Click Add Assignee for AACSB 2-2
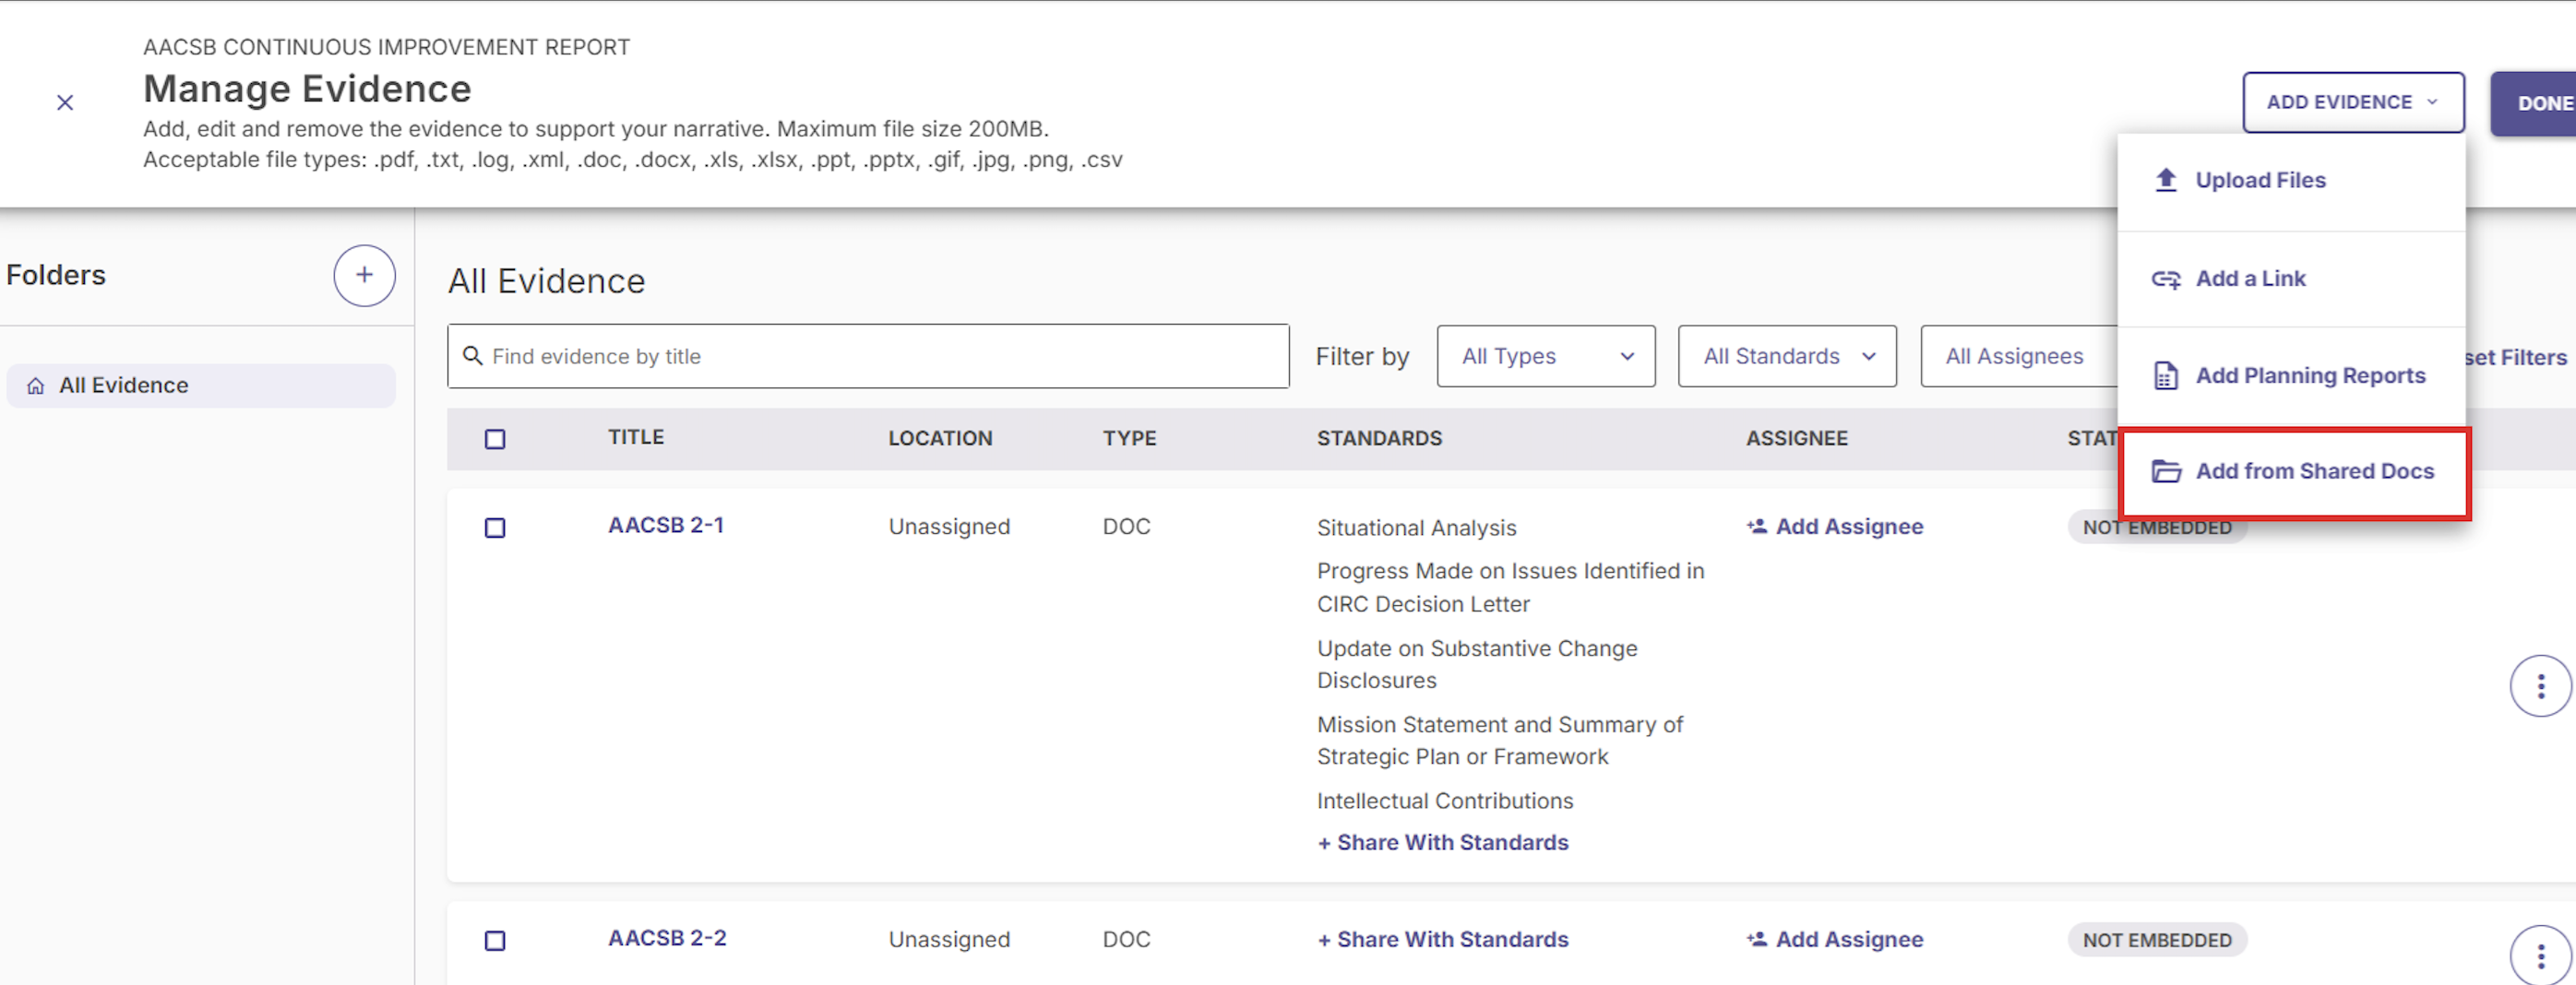2576x985 pixels. 1835,939
